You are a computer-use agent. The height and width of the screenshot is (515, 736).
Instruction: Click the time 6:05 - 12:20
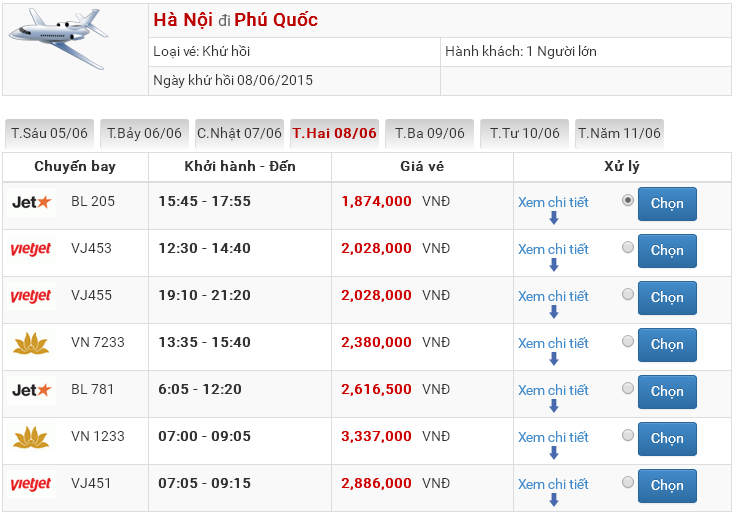click(200, 389)
